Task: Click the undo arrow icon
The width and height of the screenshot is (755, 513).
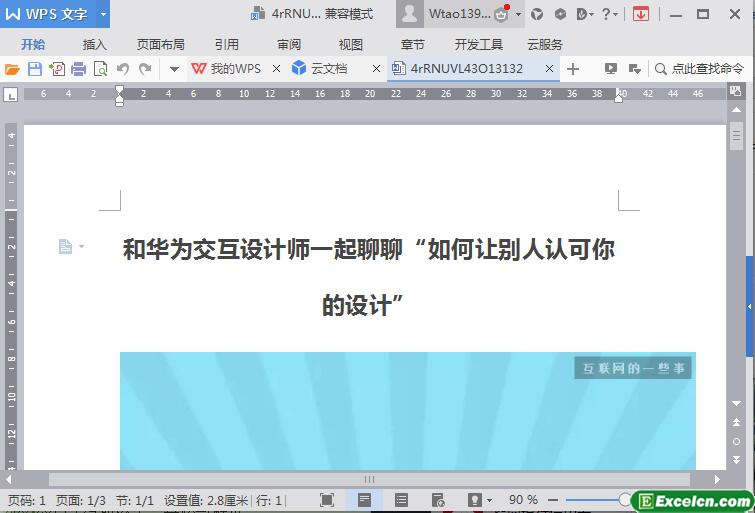Action: click(x=123, y=69)
